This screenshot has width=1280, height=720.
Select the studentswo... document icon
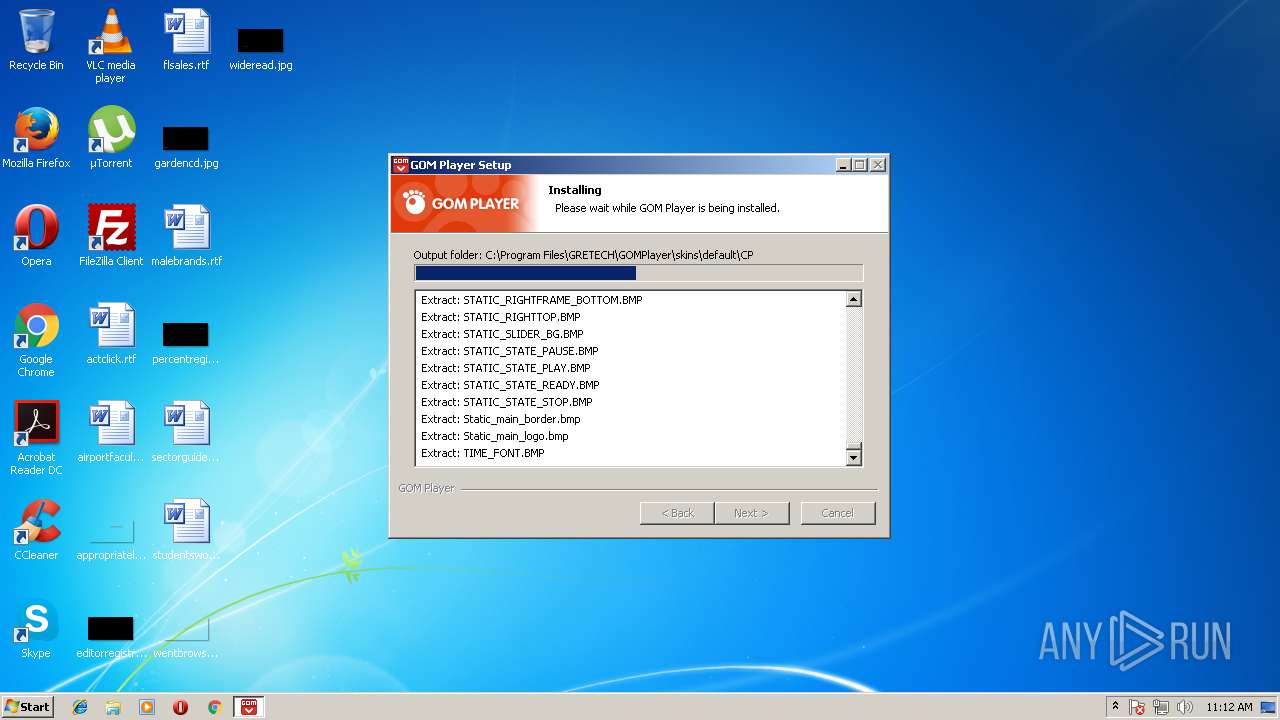coord(186,530)
